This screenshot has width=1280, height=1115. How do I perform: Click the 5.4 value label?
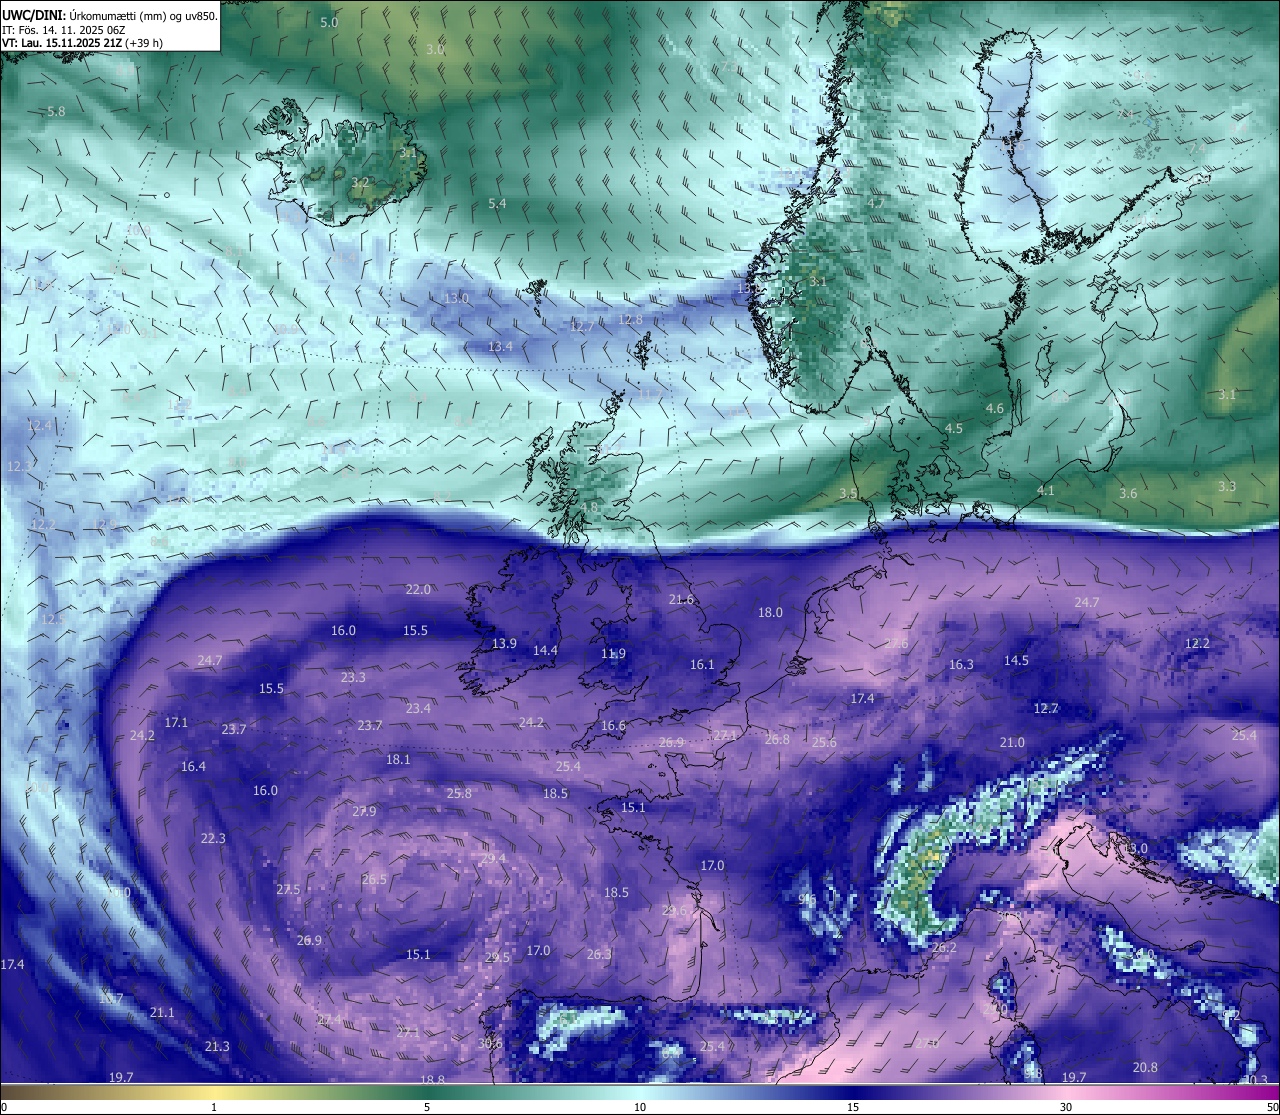497,204
